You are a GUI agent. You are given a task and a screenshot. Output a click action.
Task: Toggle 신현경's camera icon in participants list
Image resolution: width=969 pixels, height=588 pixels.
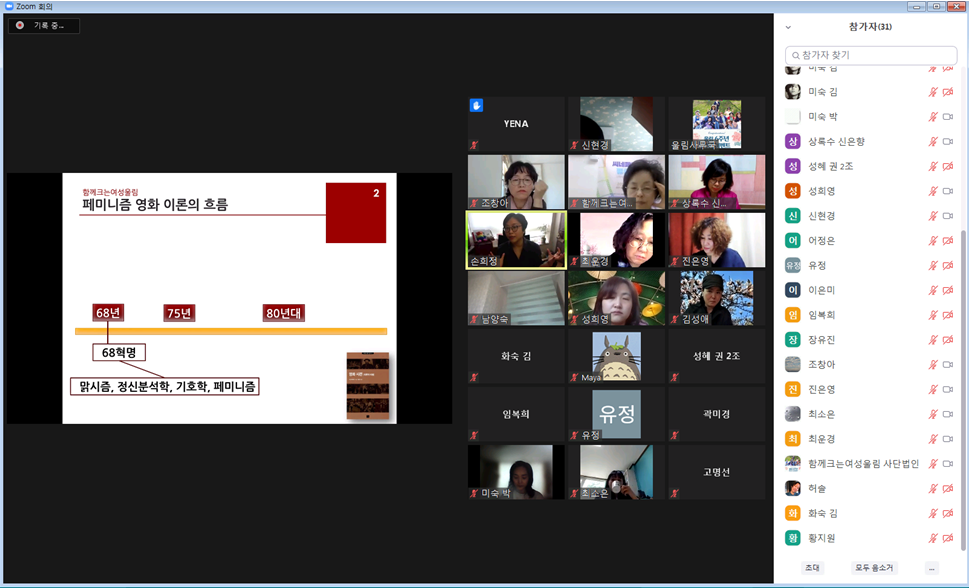pos(948,216)
